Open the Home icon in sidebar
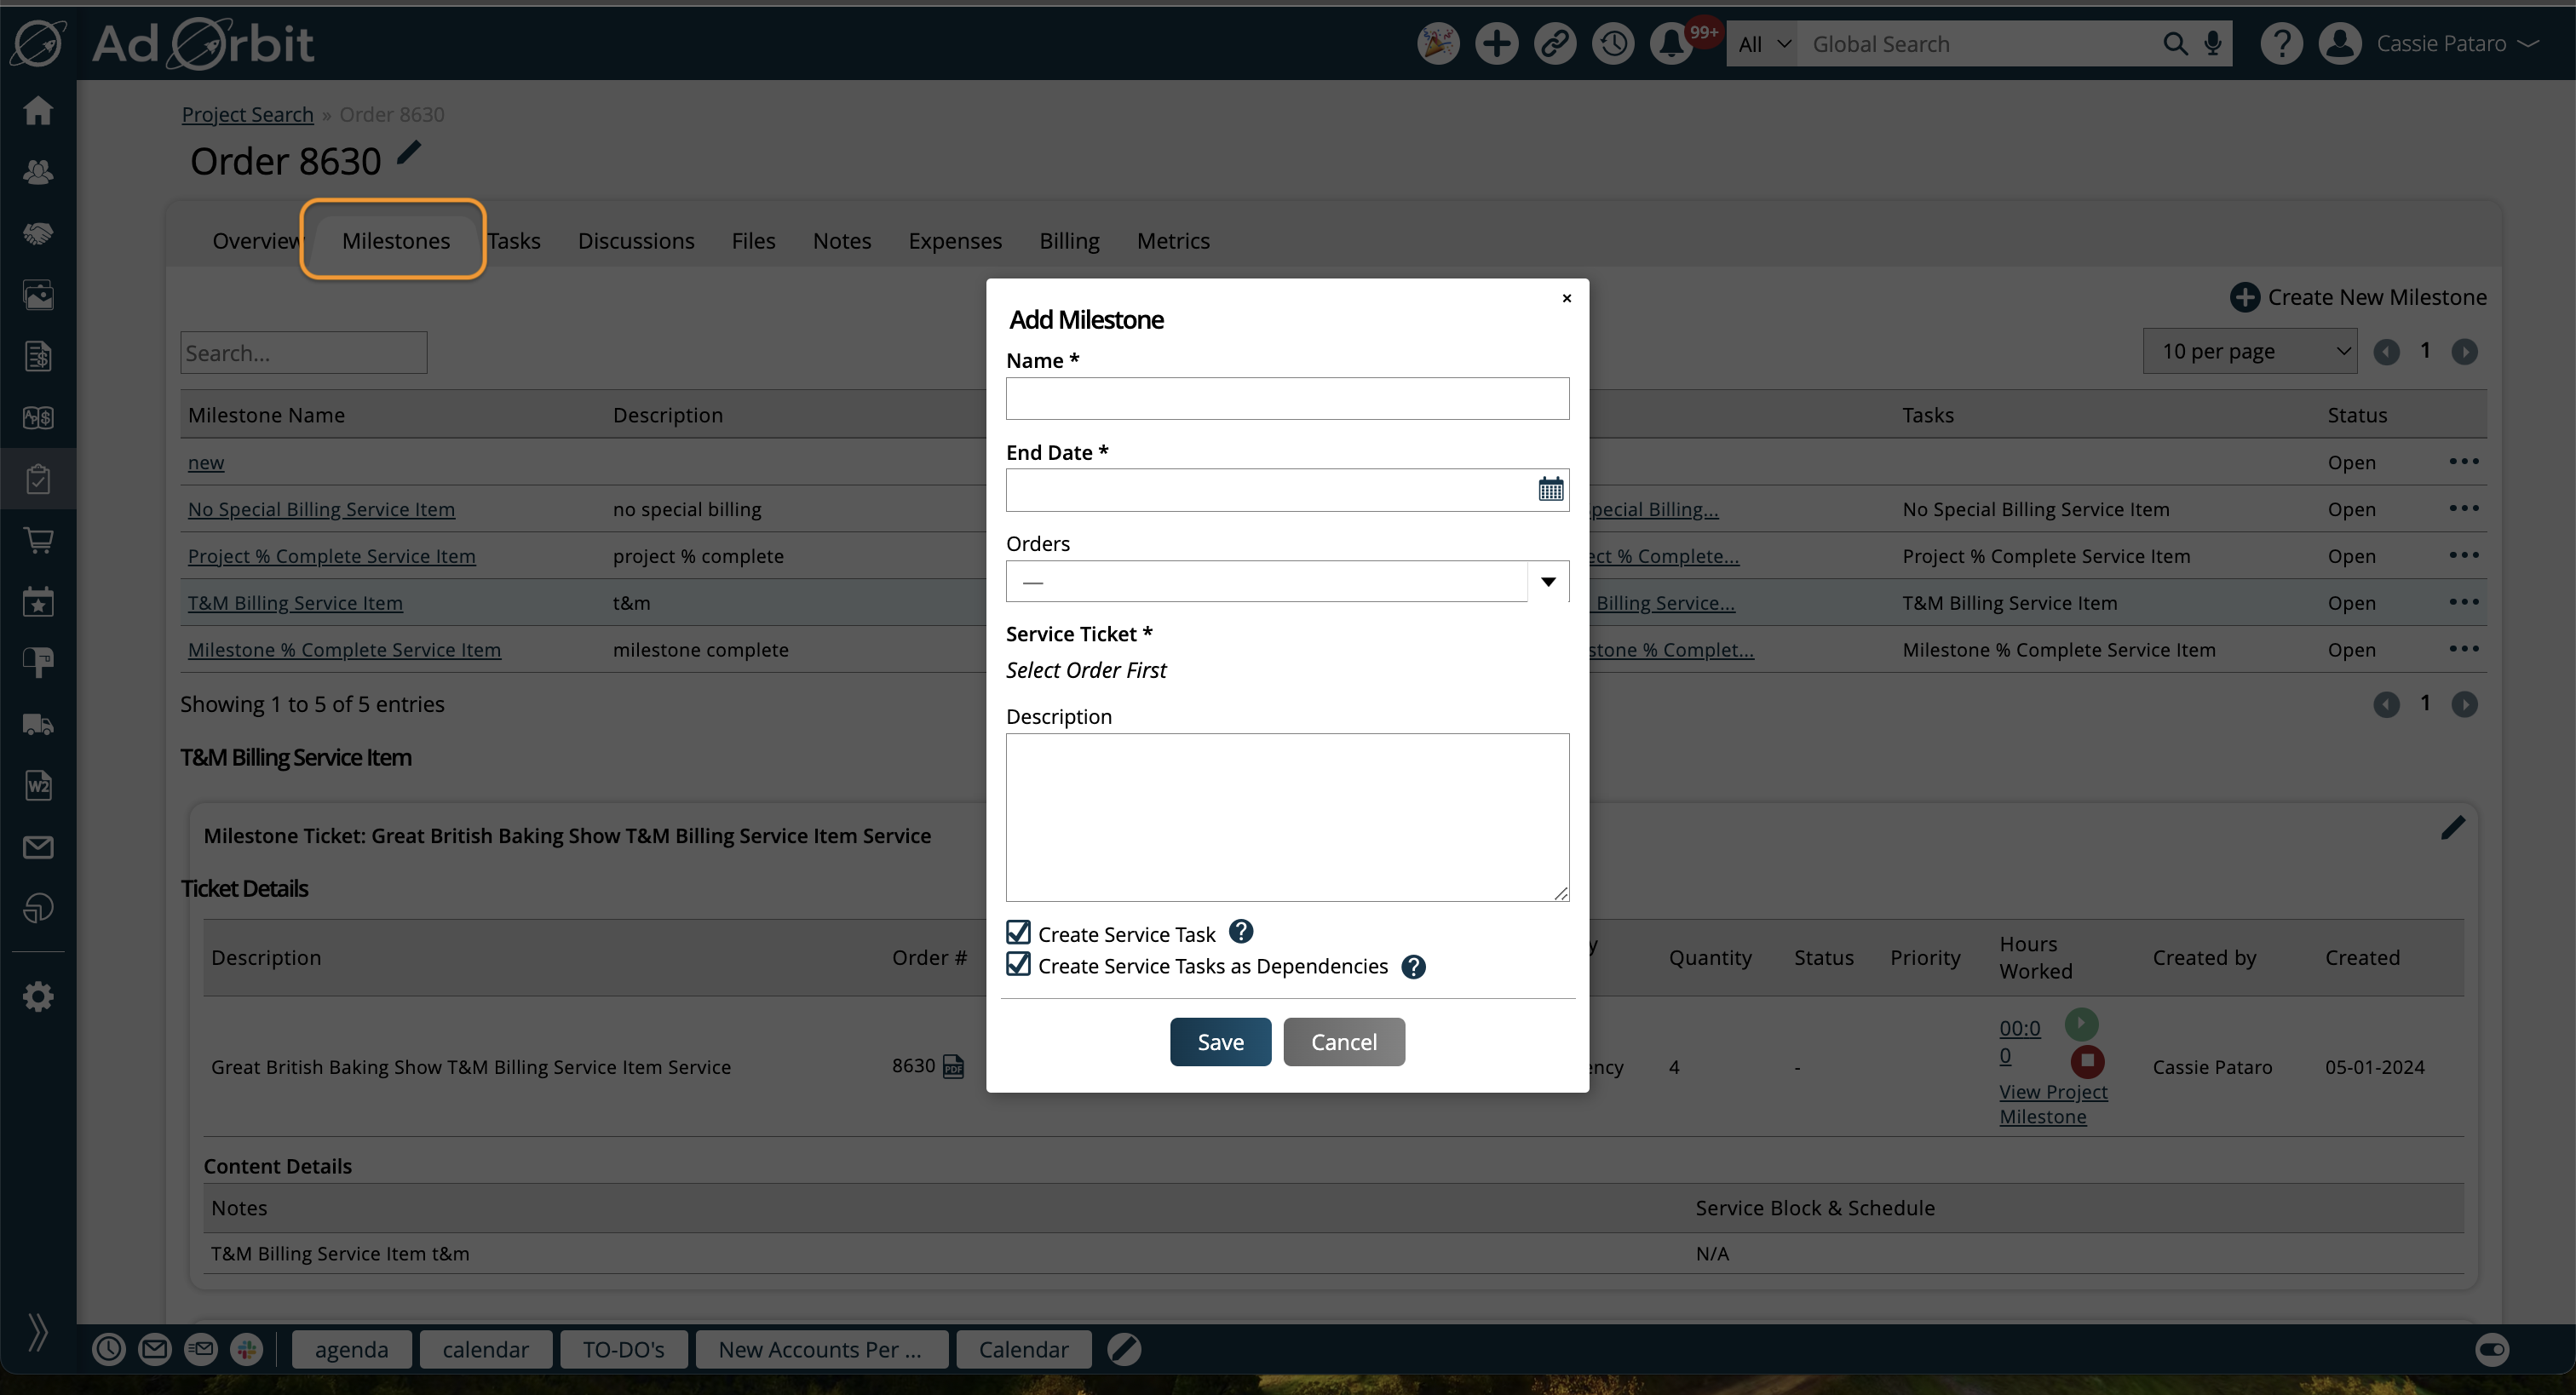The height and width of the screenshot is (1395, 2576). click(38, 110)
